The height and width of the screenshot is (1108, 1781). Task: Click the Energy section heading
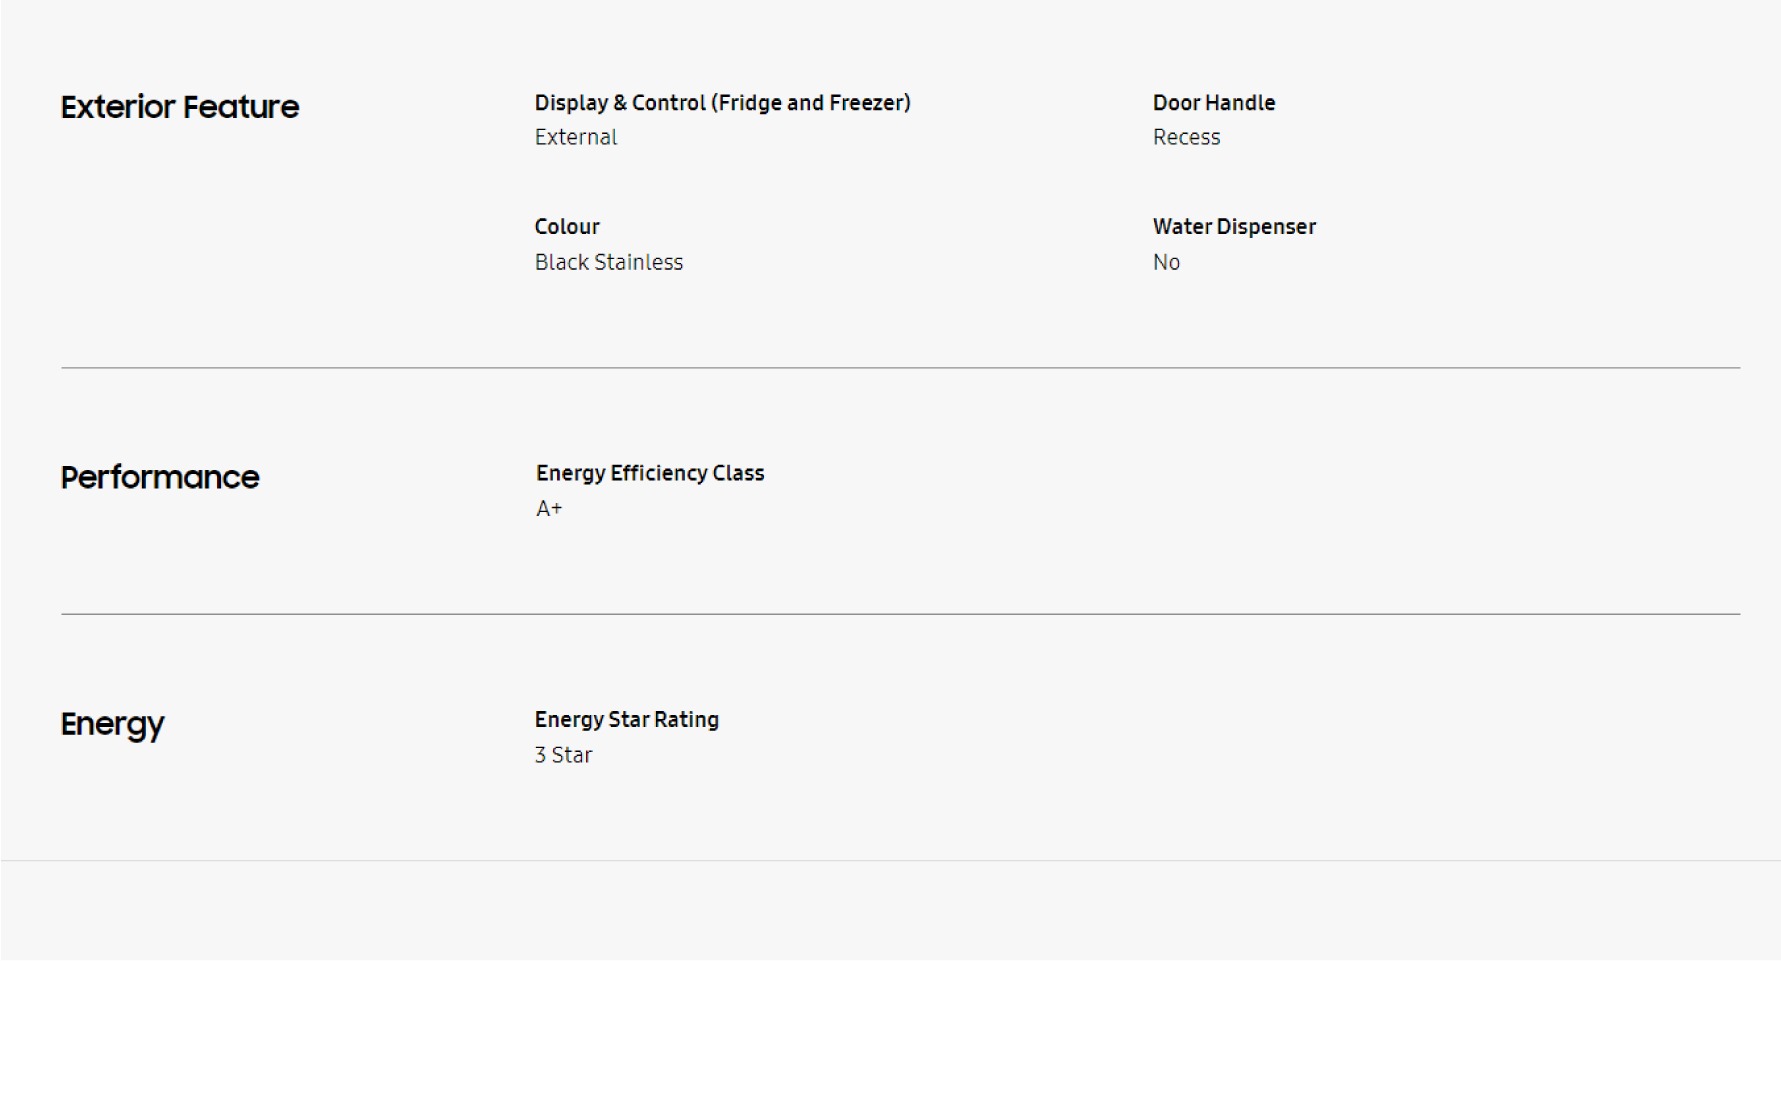112,724
